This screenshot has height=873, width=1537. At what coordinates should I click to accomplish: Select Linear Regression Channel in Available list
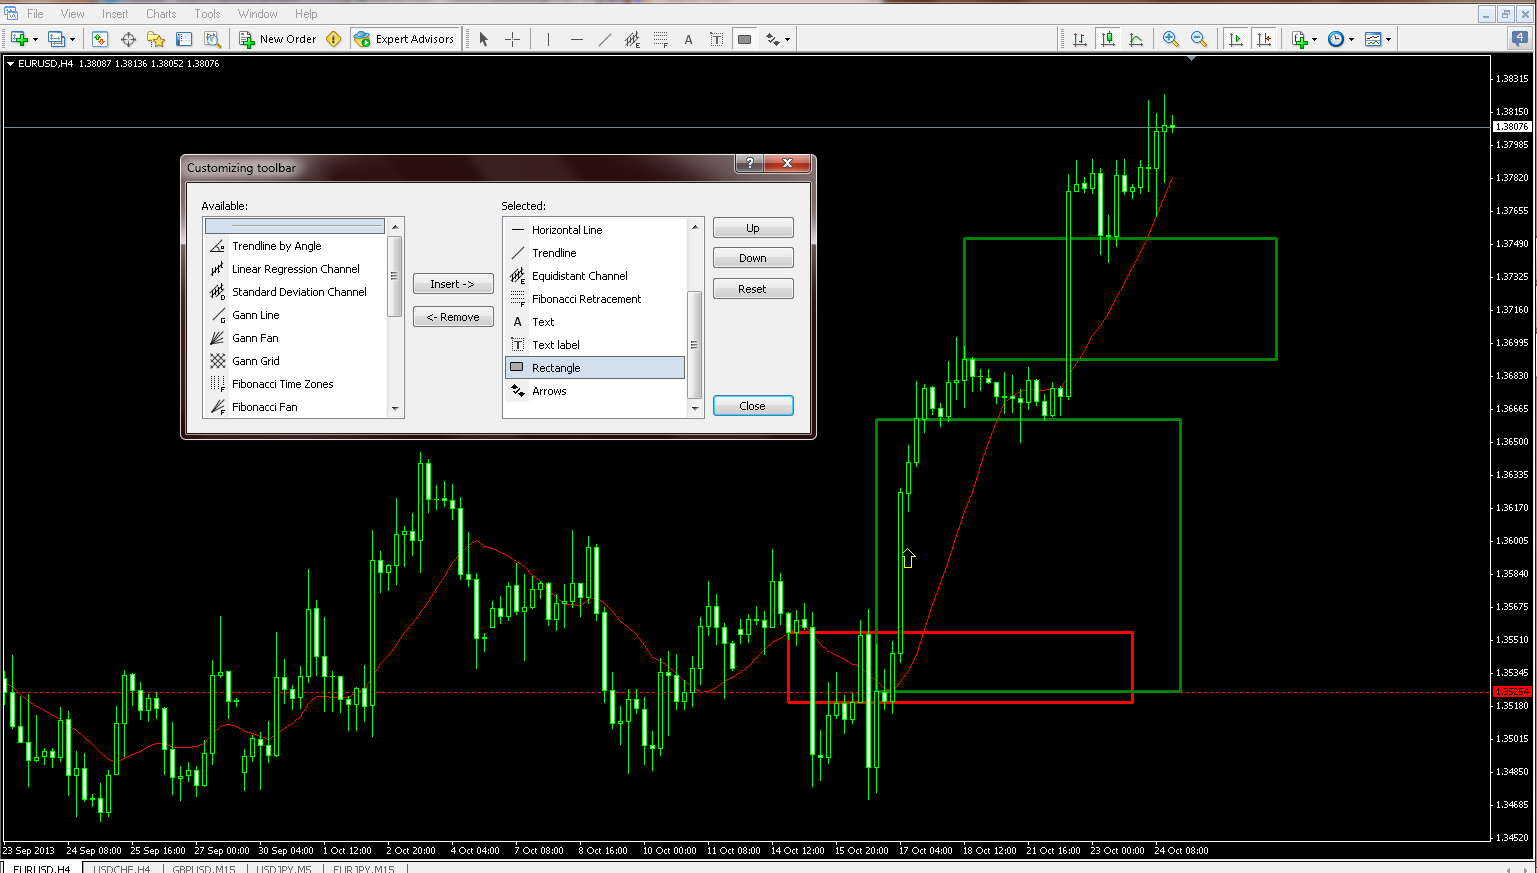pos(295,269)
